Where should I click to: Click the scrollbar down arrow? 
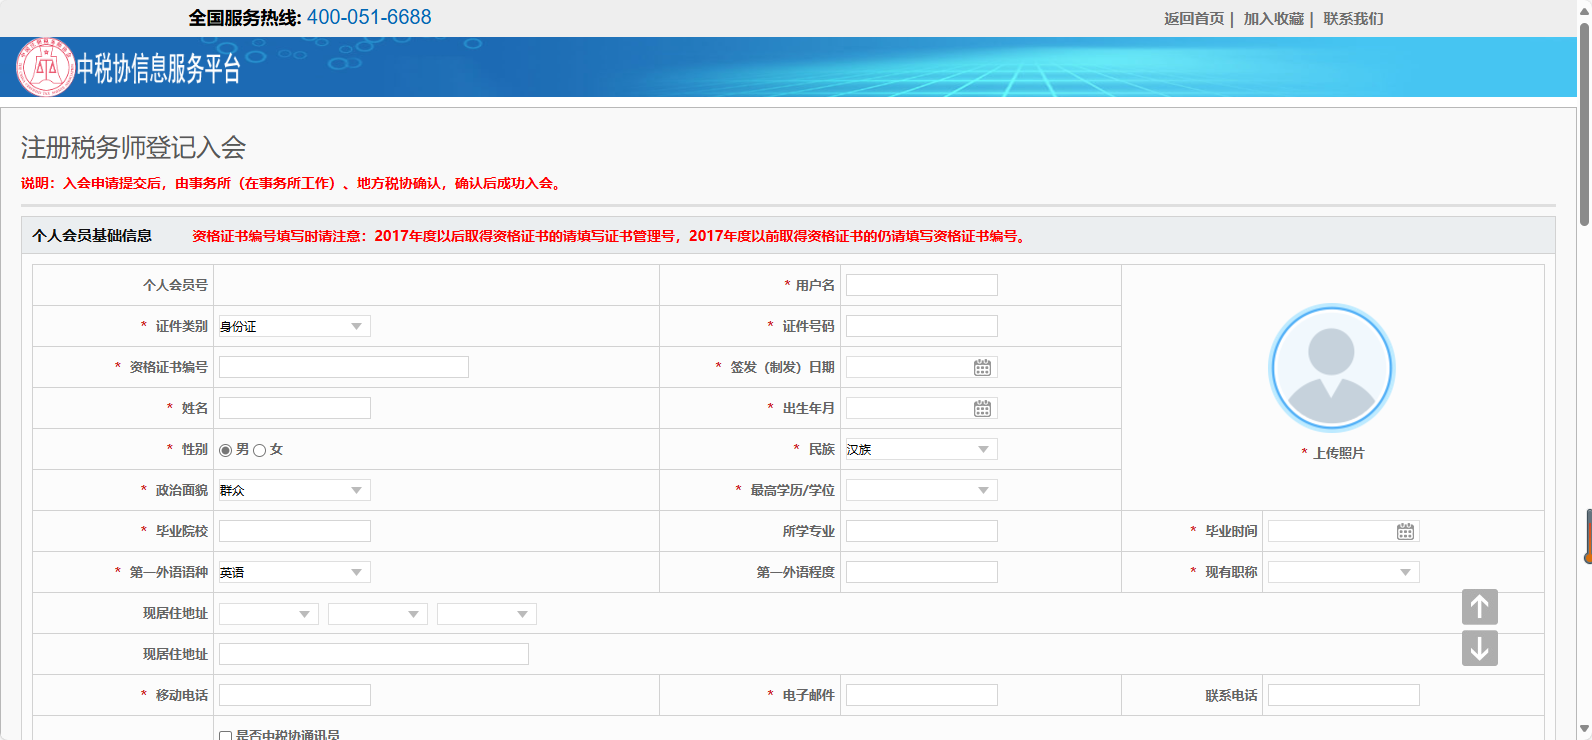[1584, 730]
